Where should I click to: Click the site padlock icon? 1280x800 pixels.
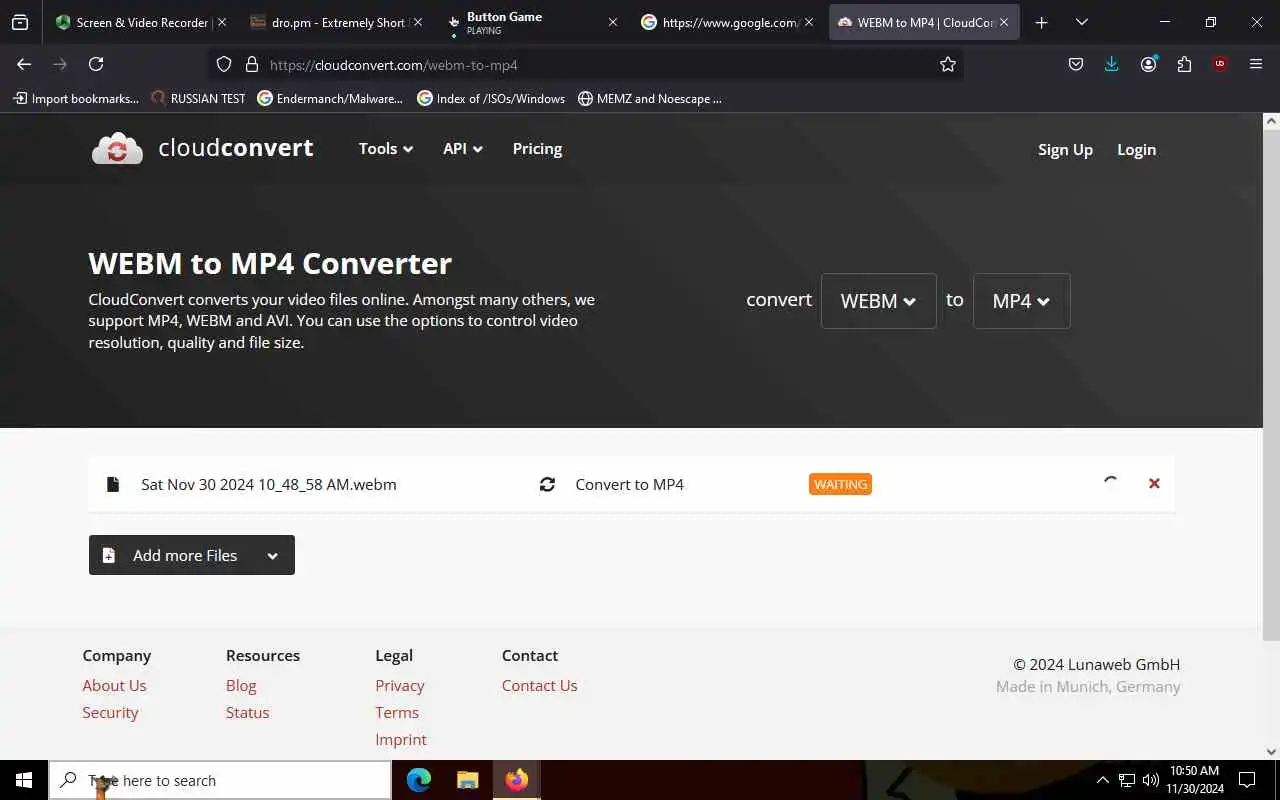click(x=251, y=64)
